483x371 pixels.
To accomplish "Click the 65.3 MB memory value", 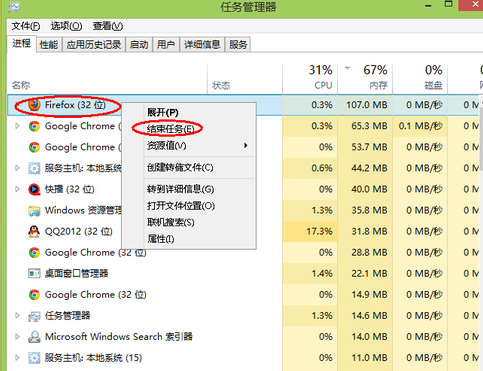I will (369, 126).
